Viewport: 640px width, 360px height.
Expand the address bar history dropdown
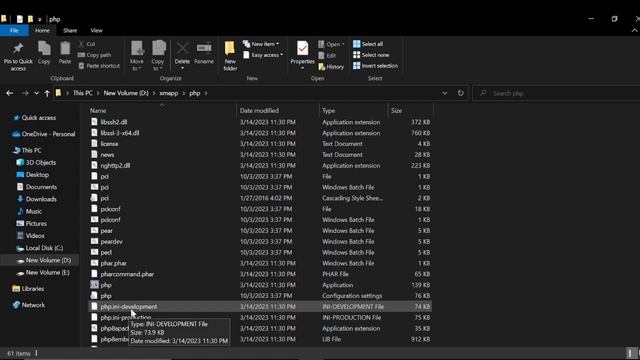pos(444,93)
